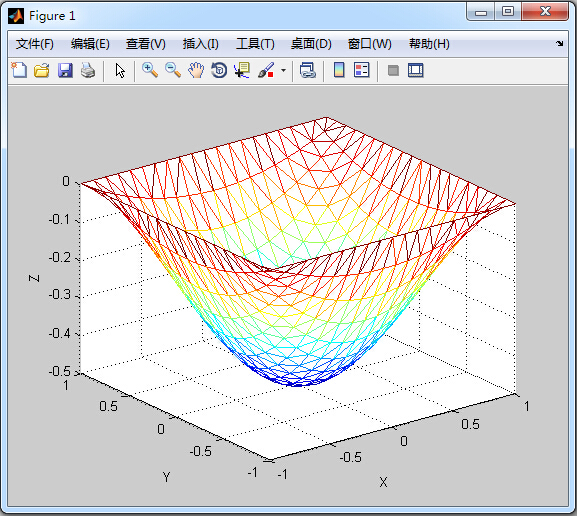Select the Rotate 3D tool
This screenshot has height=516, width=577.
click(x=219, y=70)
